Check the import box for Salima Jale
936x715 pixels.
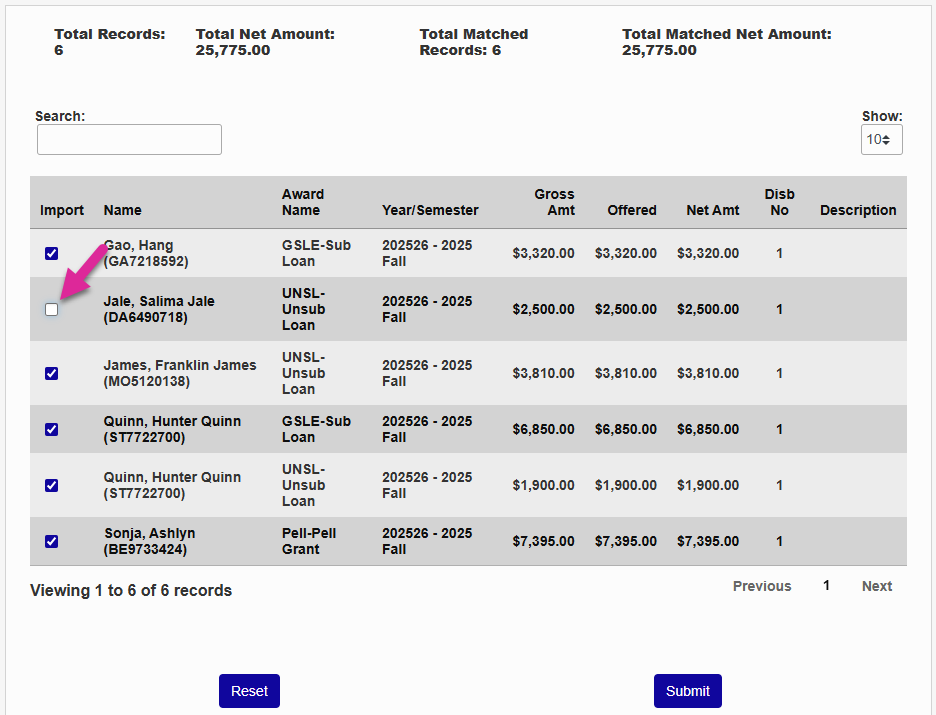click(x=52, y=310)
